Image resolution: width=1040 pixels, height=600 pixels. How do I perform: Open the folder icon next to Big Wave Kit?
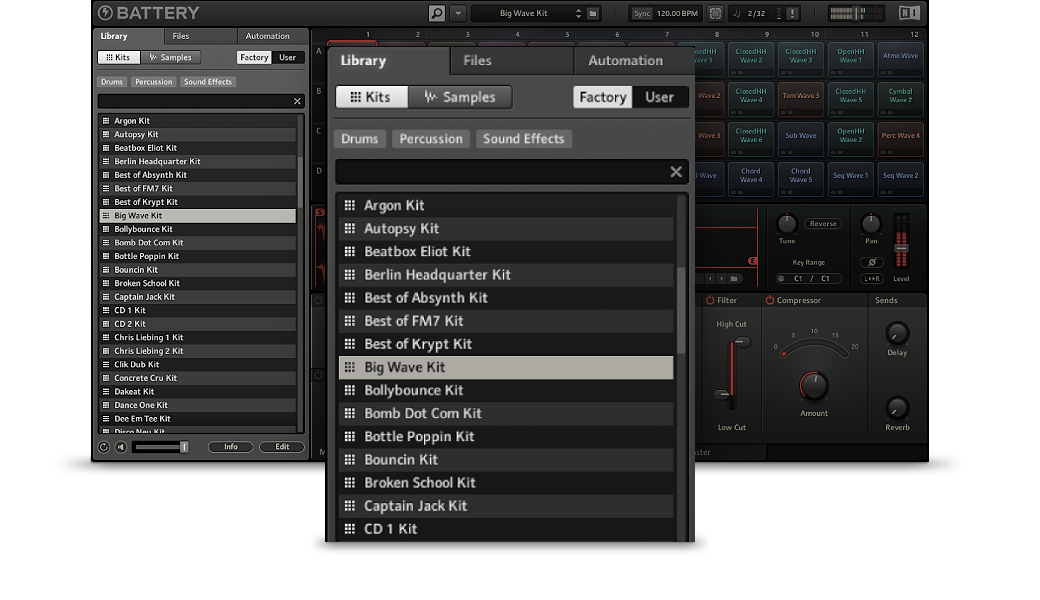point(593,13)
